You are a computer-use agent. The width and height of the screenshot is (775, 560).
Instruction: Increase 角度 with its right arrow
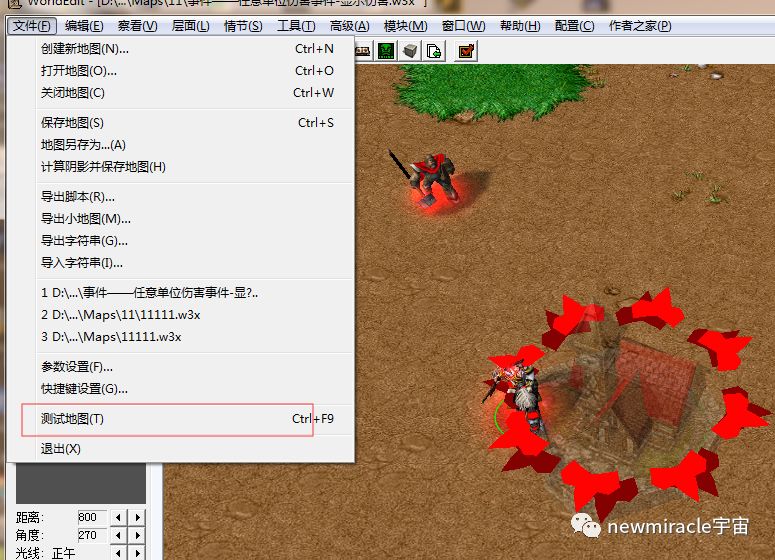[137, 535]
